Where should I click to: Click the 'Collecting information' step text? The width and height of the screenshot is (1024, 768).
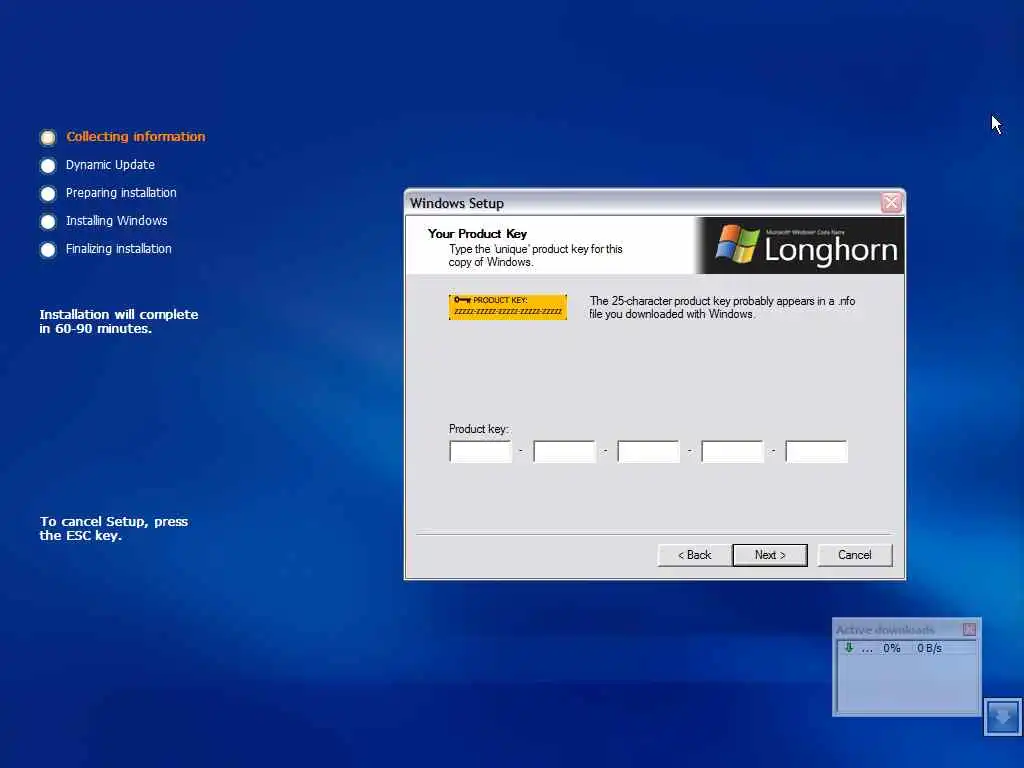click(x=136, y=136)
